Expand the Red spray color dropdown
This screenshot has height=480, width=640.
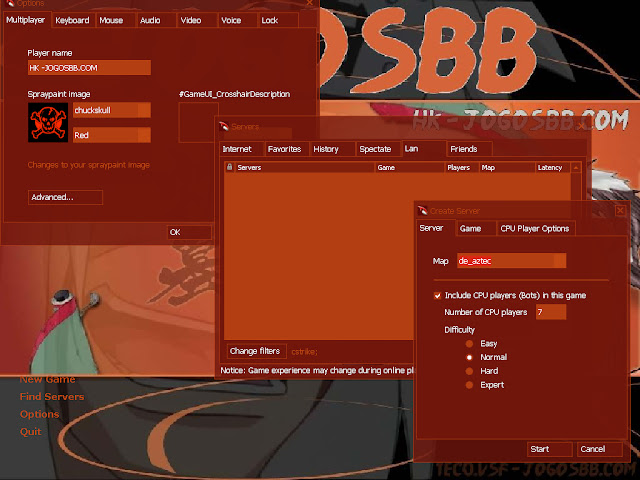(112, 135)
